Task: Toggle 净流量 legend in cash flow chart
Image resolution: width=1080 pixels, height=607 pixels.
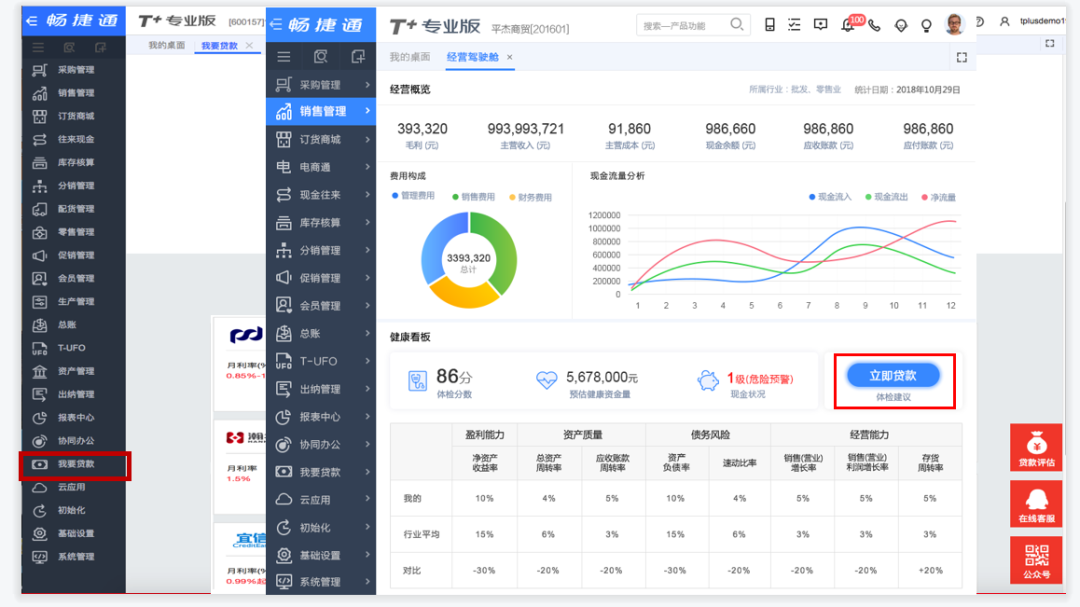Action: click(939, 197)
